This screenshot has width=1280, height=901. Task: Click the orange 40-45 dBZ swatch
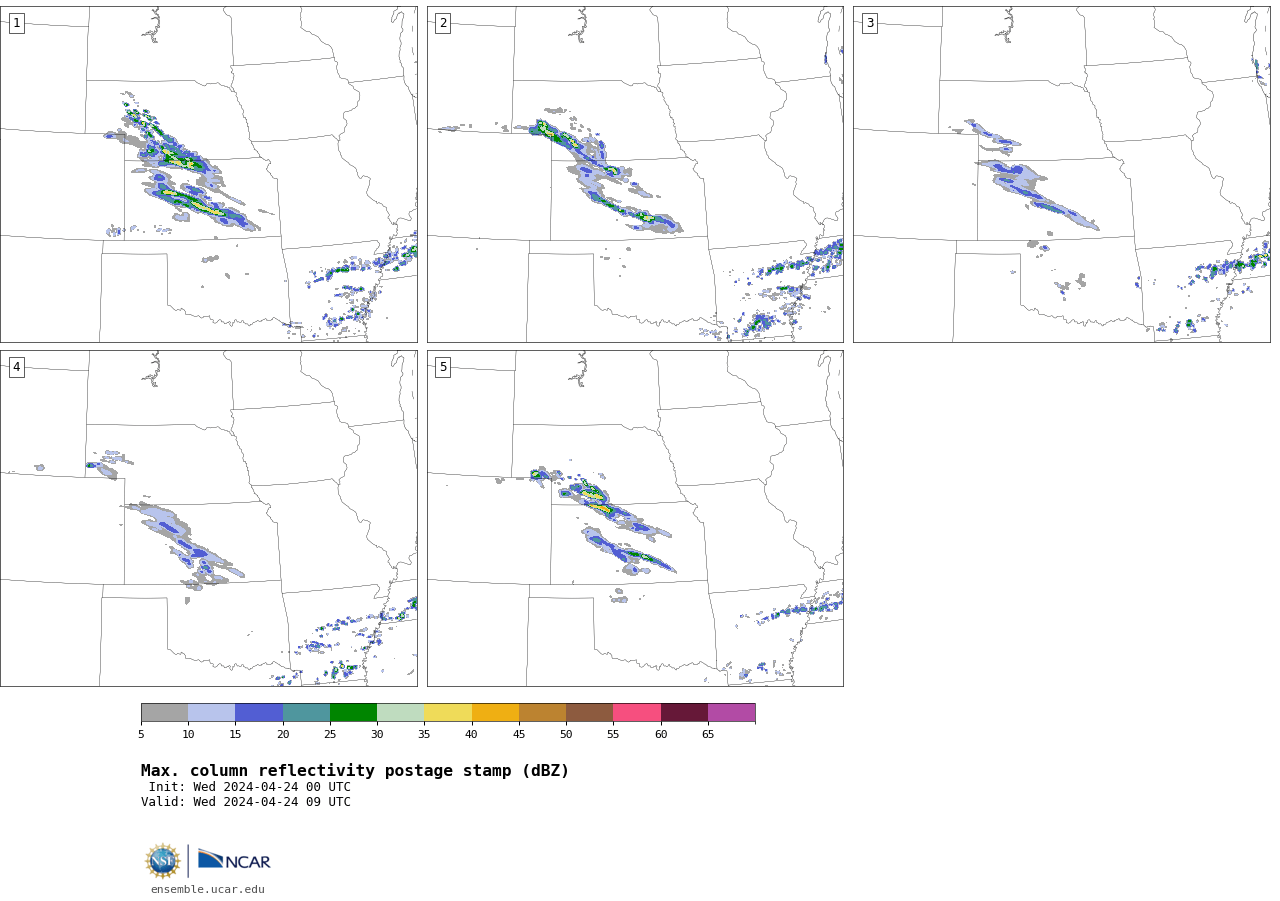(x=495, y=712)
